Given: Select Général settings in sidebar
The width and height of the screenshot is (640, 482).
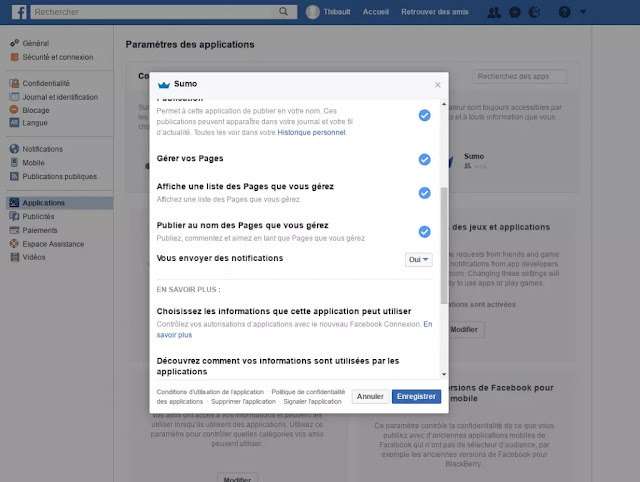Looking at the screenshot, I should click(x=36, y=43).
